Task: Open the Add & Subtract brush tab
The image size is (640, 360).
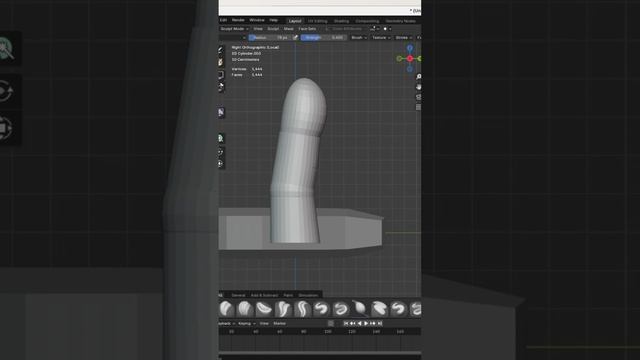Action: 264,295
